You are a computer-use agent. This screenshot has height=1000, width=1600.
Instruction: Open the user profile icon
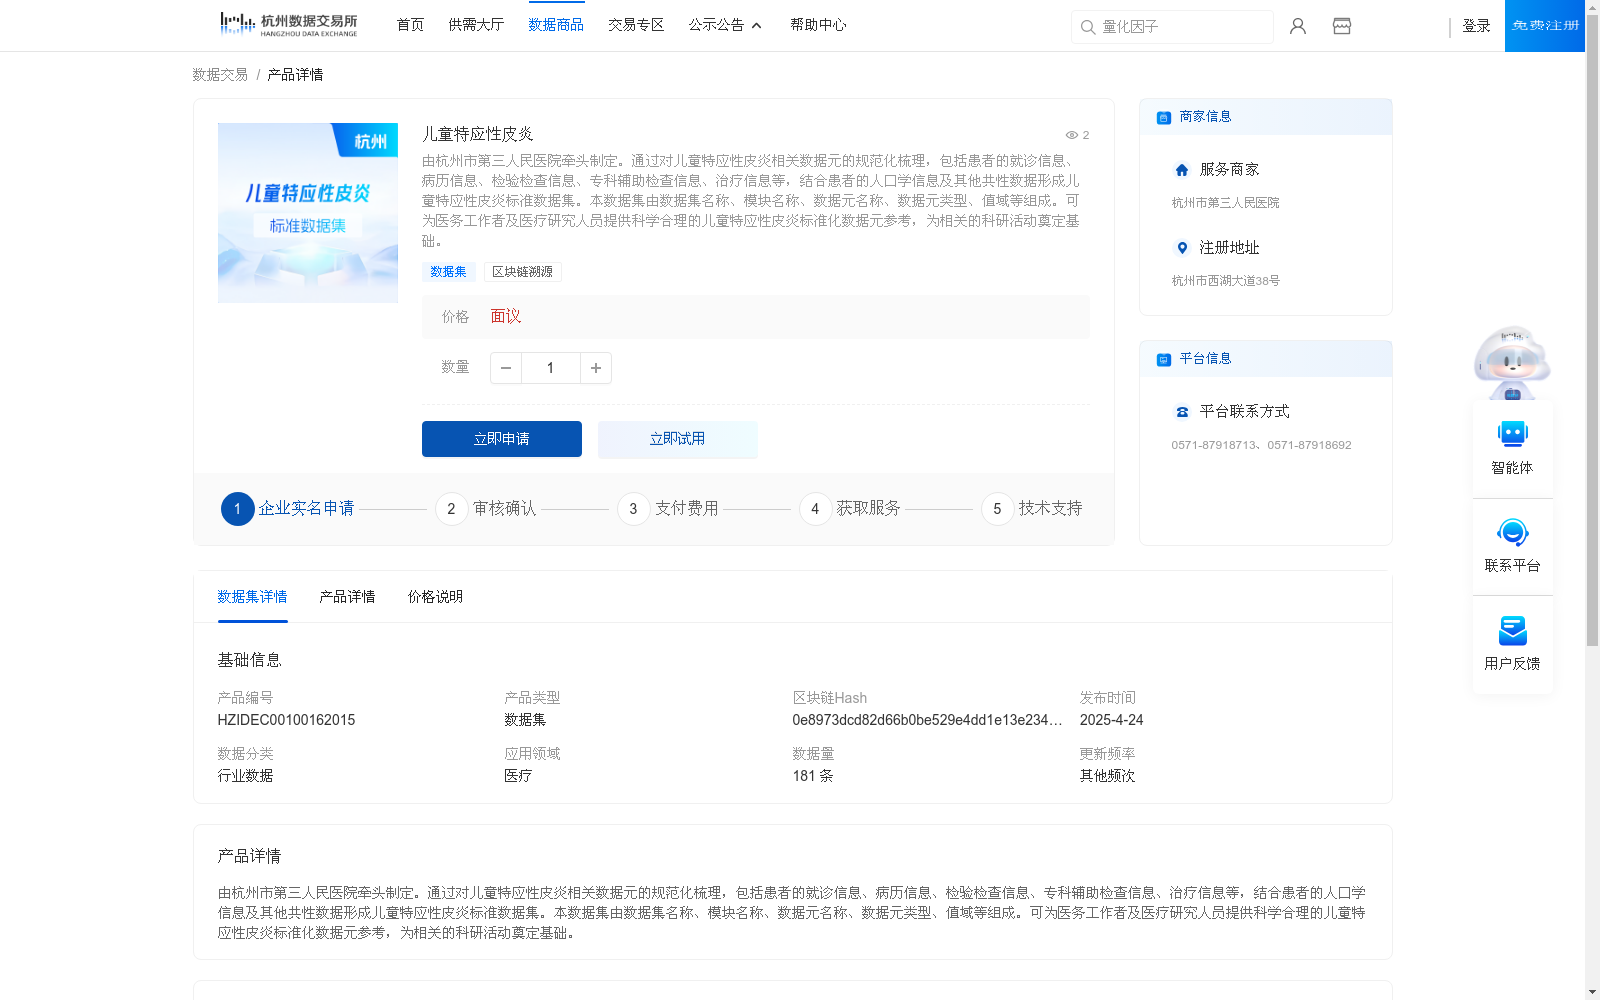tap(1297, 26)
